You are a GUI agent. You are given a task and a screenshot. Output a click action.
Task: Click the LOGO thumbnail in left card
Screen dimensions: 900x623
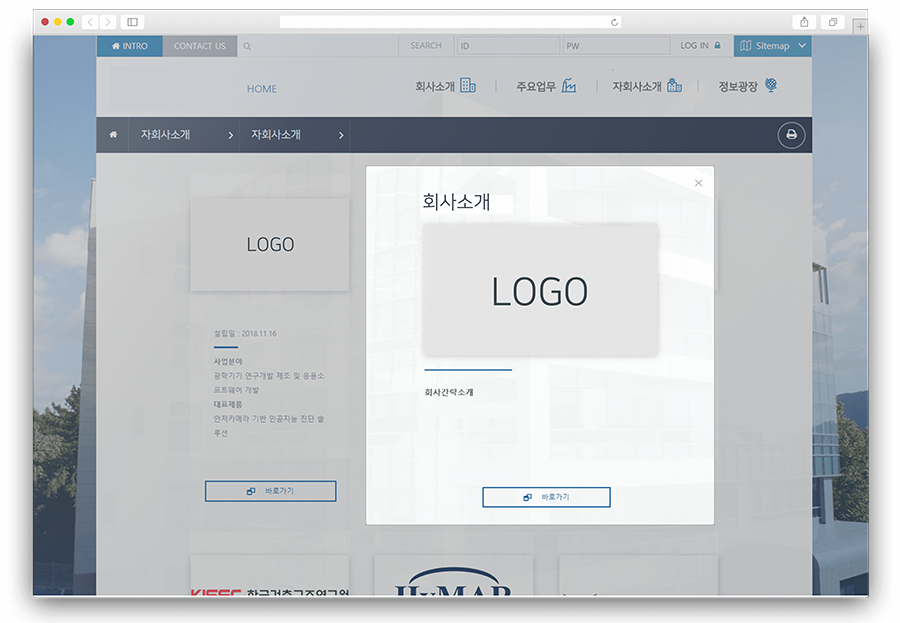point(270,245)
